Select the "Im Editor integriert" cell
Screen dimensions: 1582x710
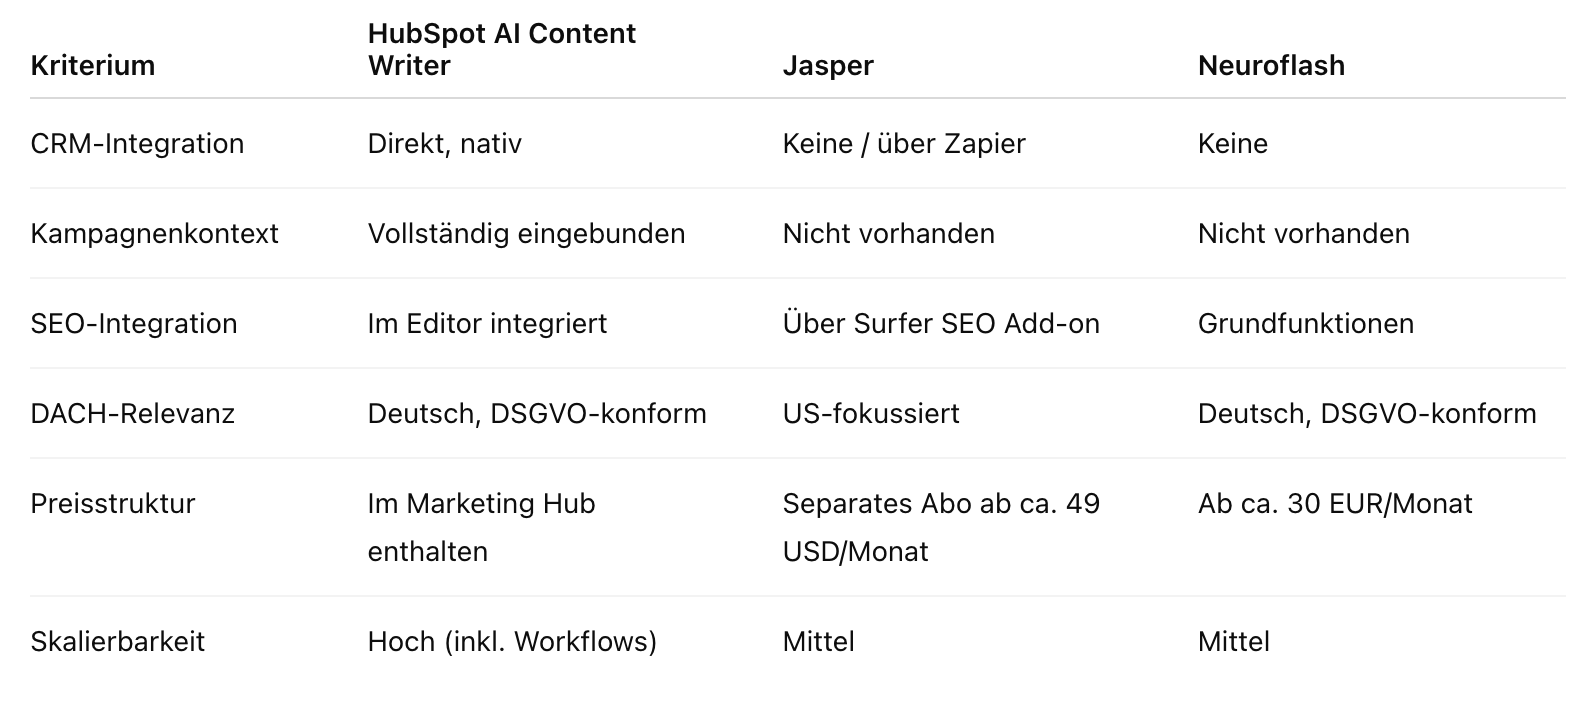click(x=487, y=324)
